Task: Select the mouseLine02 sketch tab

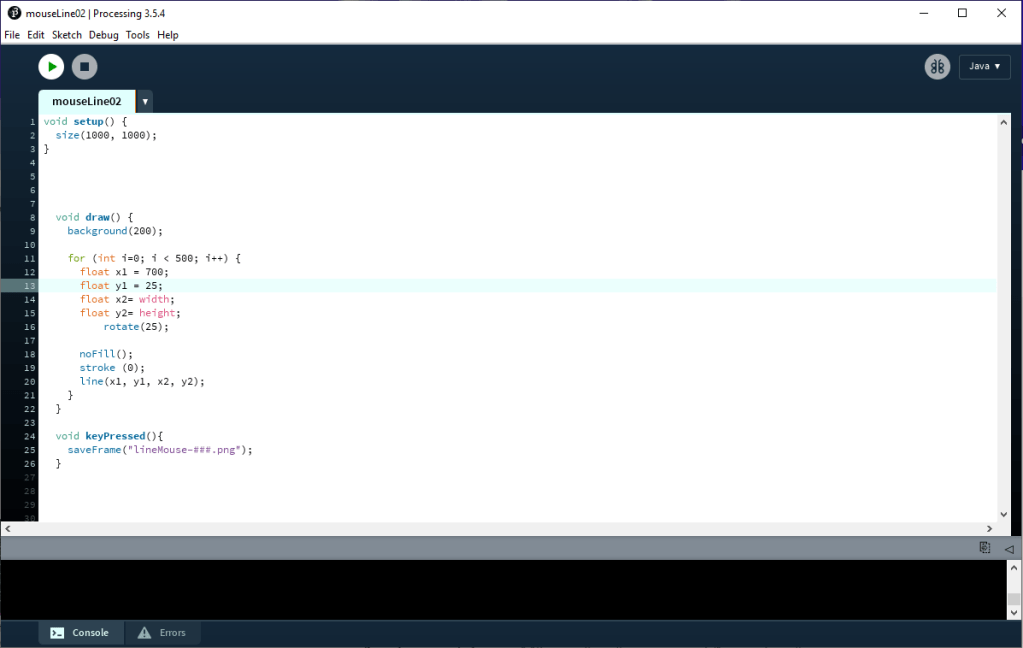Action: pos(86,101)
